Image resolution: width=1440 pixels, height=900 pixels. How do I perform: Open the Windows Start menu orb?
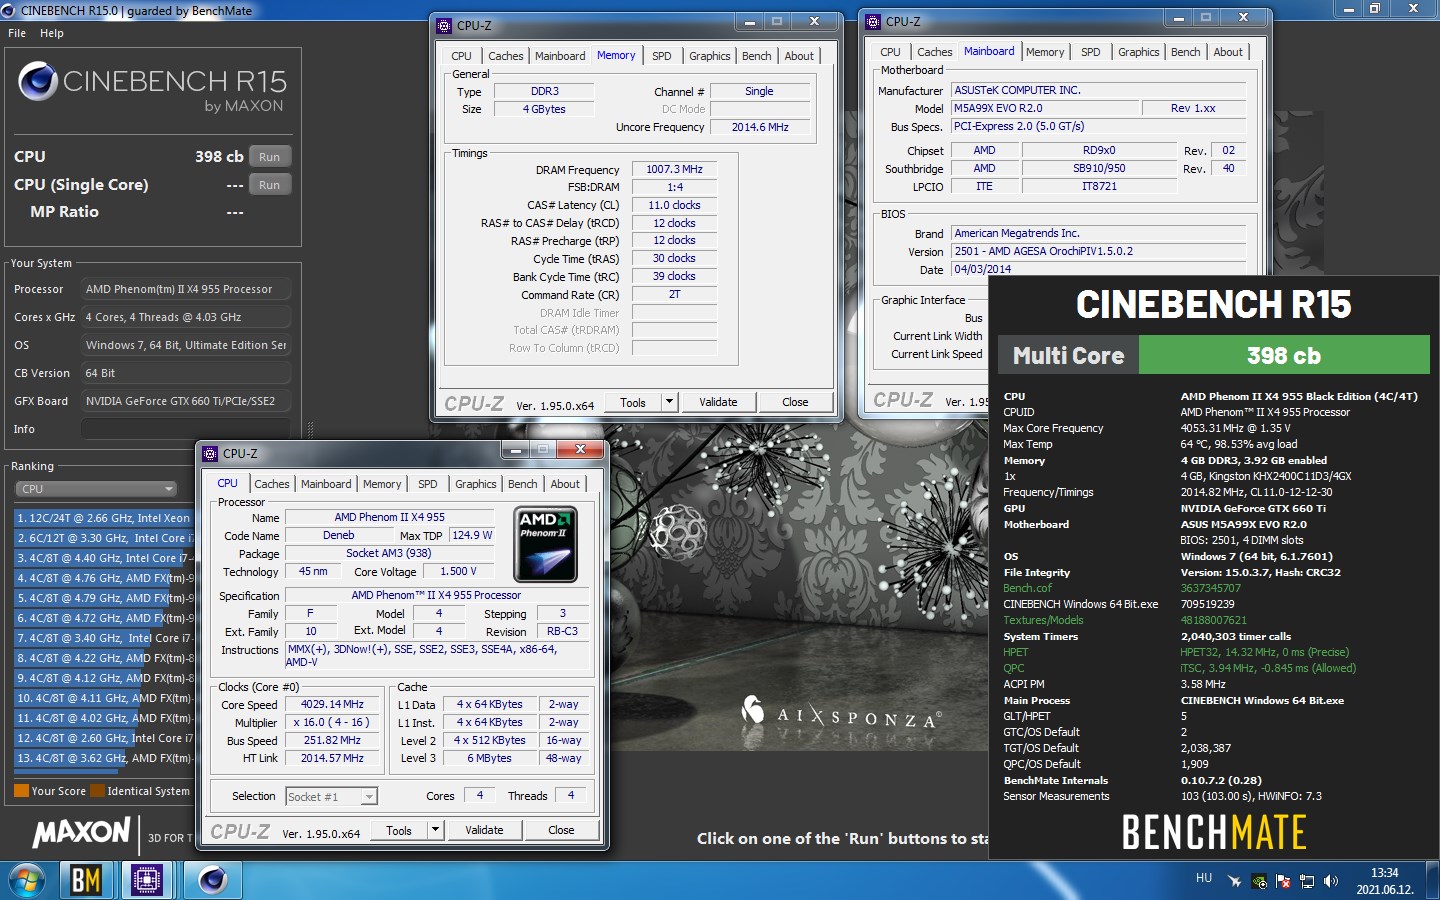click(27, 880)
